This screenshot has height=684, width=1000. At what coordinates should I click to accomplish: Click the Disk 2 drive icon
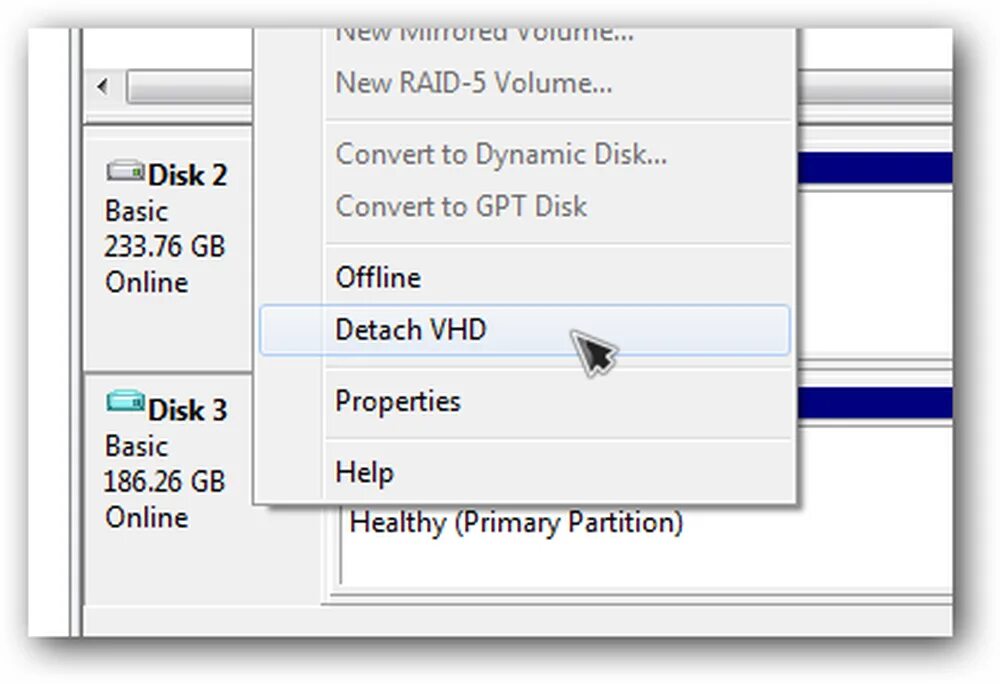click(x=125, y=170)
